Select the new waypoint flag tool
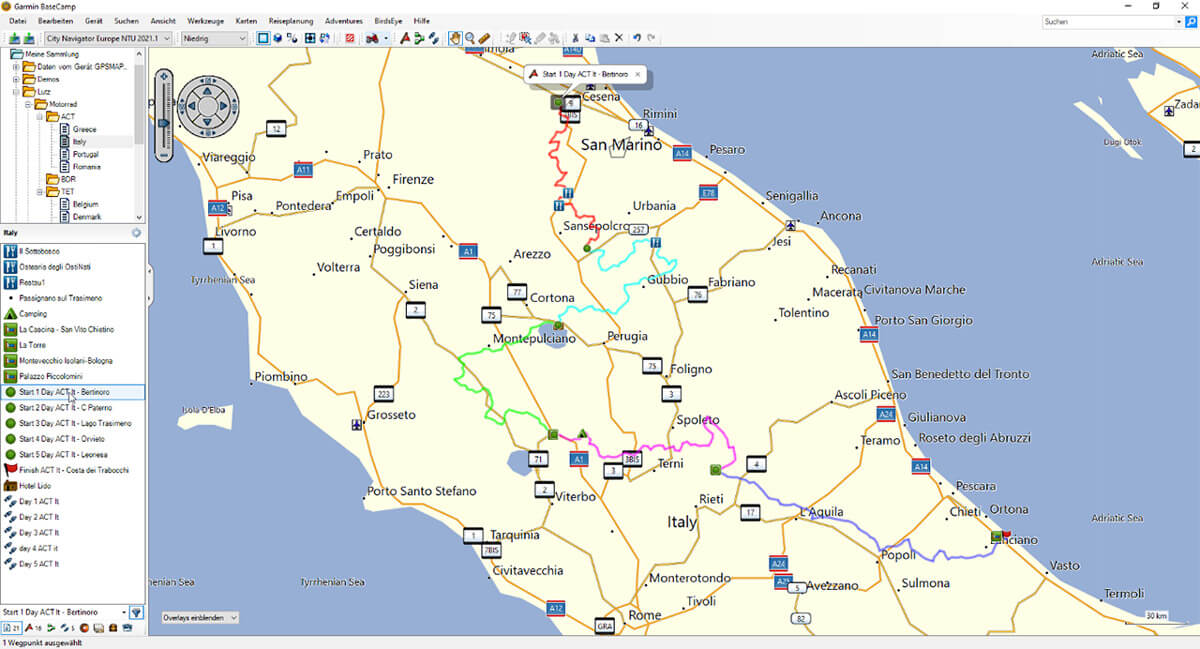Screen dimensions: 1200x649 (405, 38)
